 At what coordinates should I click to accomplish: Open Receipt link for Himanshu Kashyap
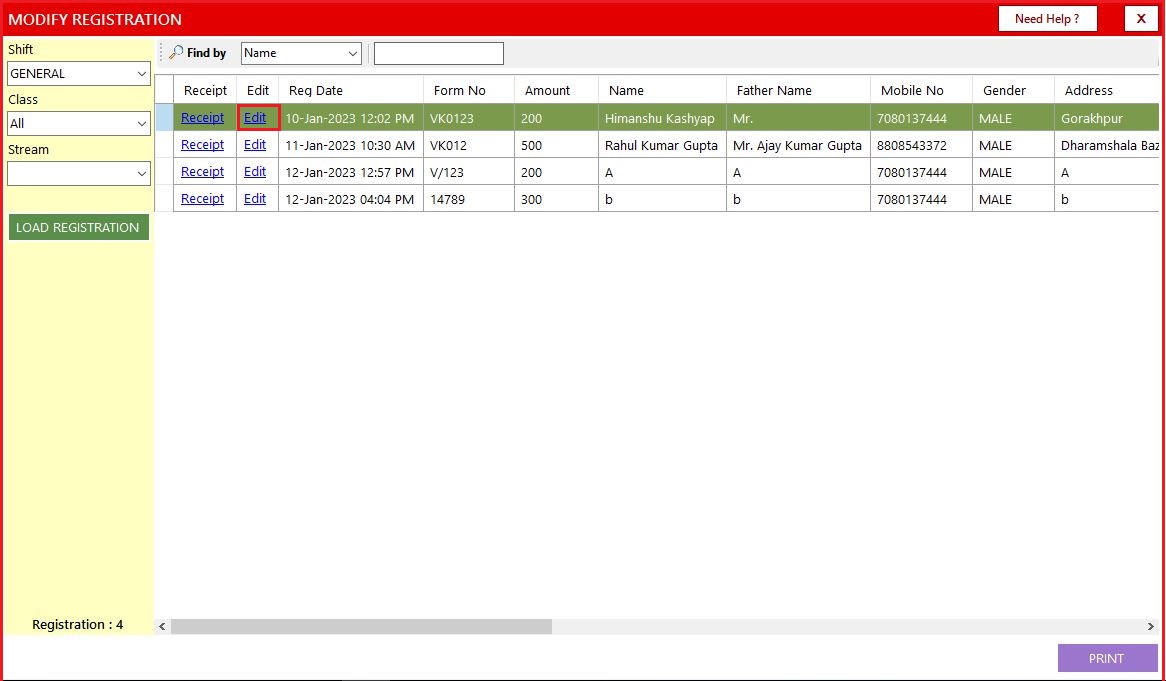[202, 118]
